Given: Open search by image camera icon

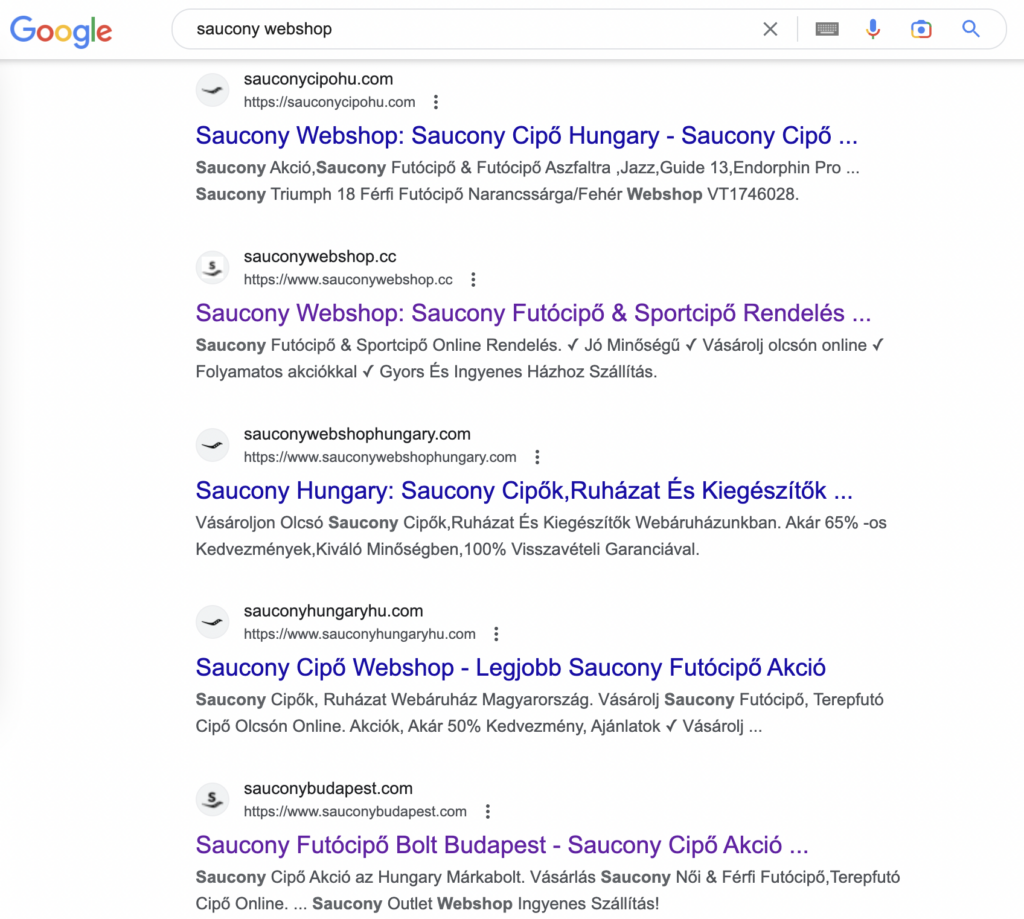Looking at the screenshot, I should tap(921, 29).
